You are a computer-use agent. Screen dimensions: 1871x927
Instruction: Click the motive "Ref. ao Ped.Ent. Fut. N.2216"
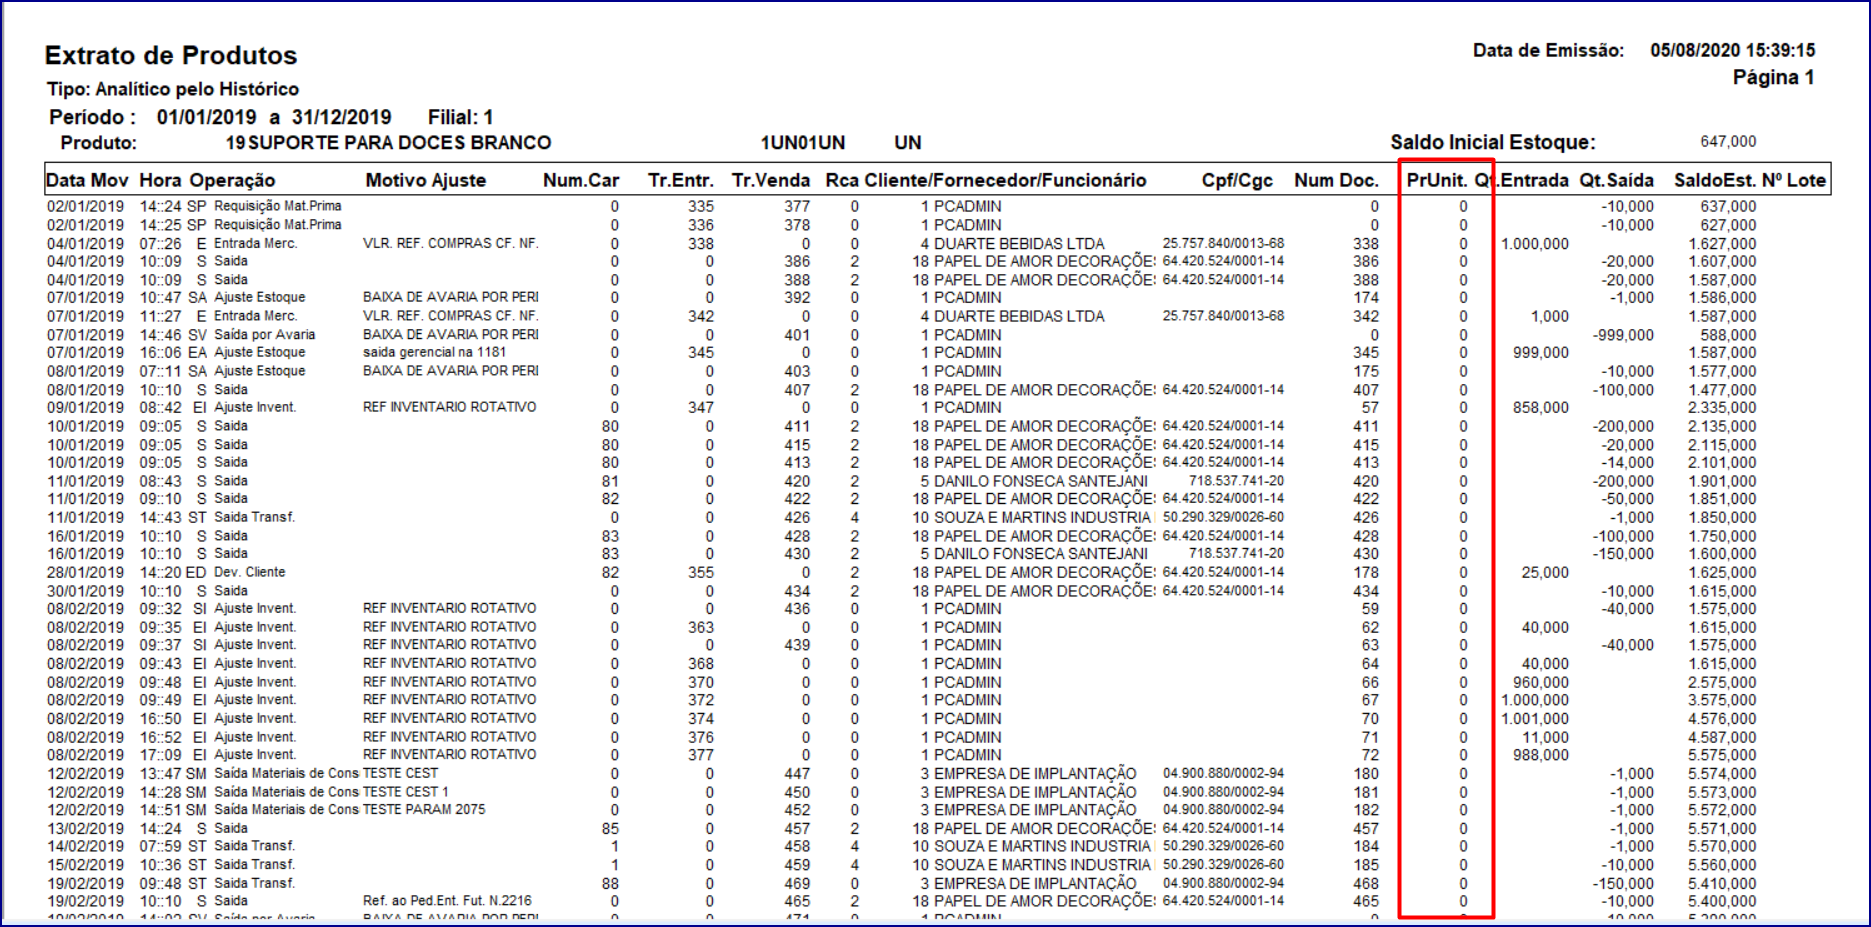pos(448,901)
